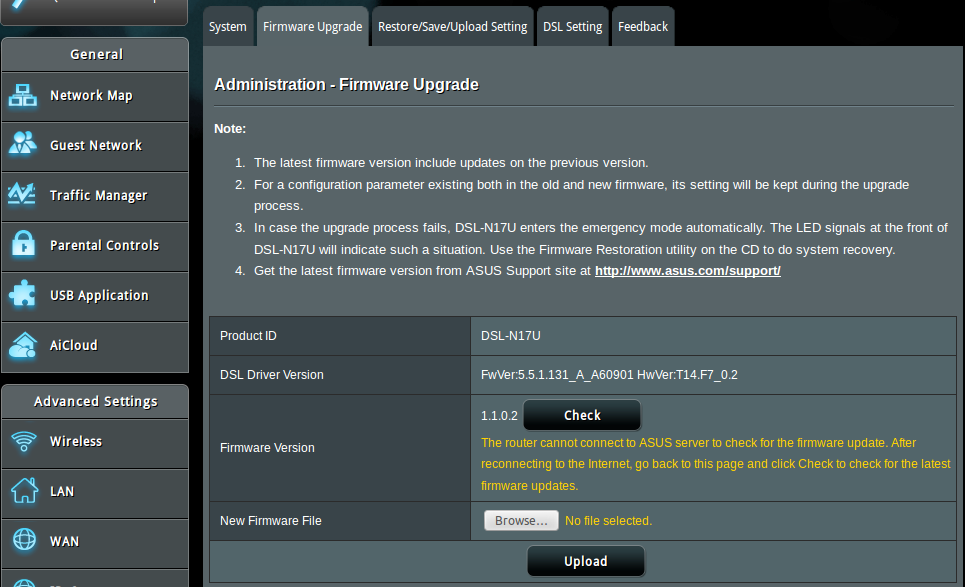Open Parental Controls label
Screen dimensions: 965x587
(105, 246)
